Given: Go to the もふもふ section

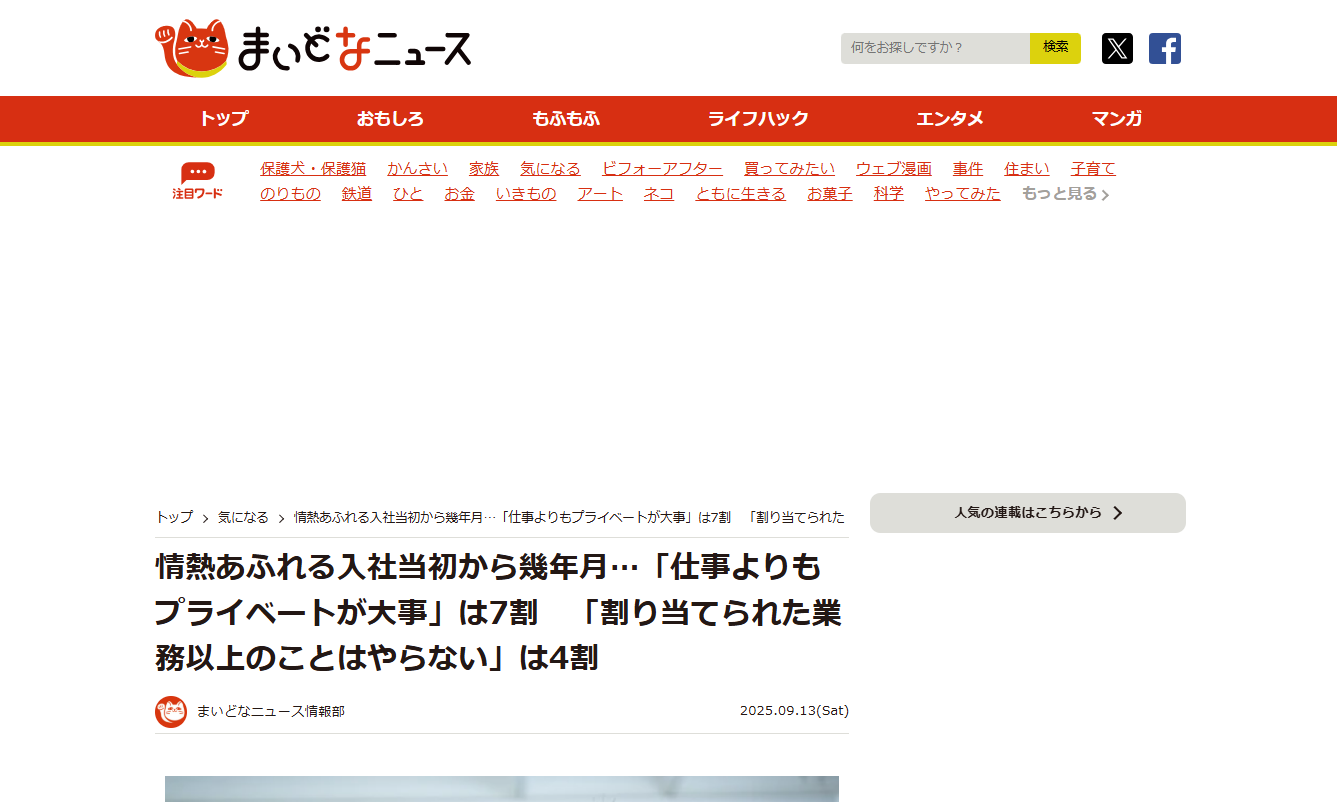Looking at the screenshot, I should coord(566,119).
